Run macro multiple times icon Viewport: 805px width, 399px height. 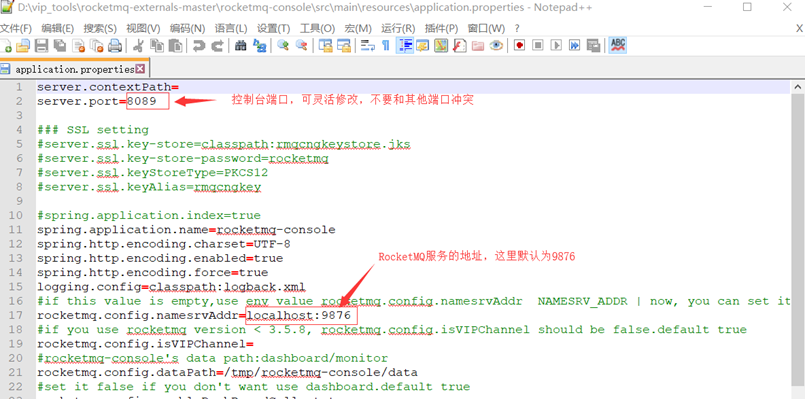click(x=574, y=46)
